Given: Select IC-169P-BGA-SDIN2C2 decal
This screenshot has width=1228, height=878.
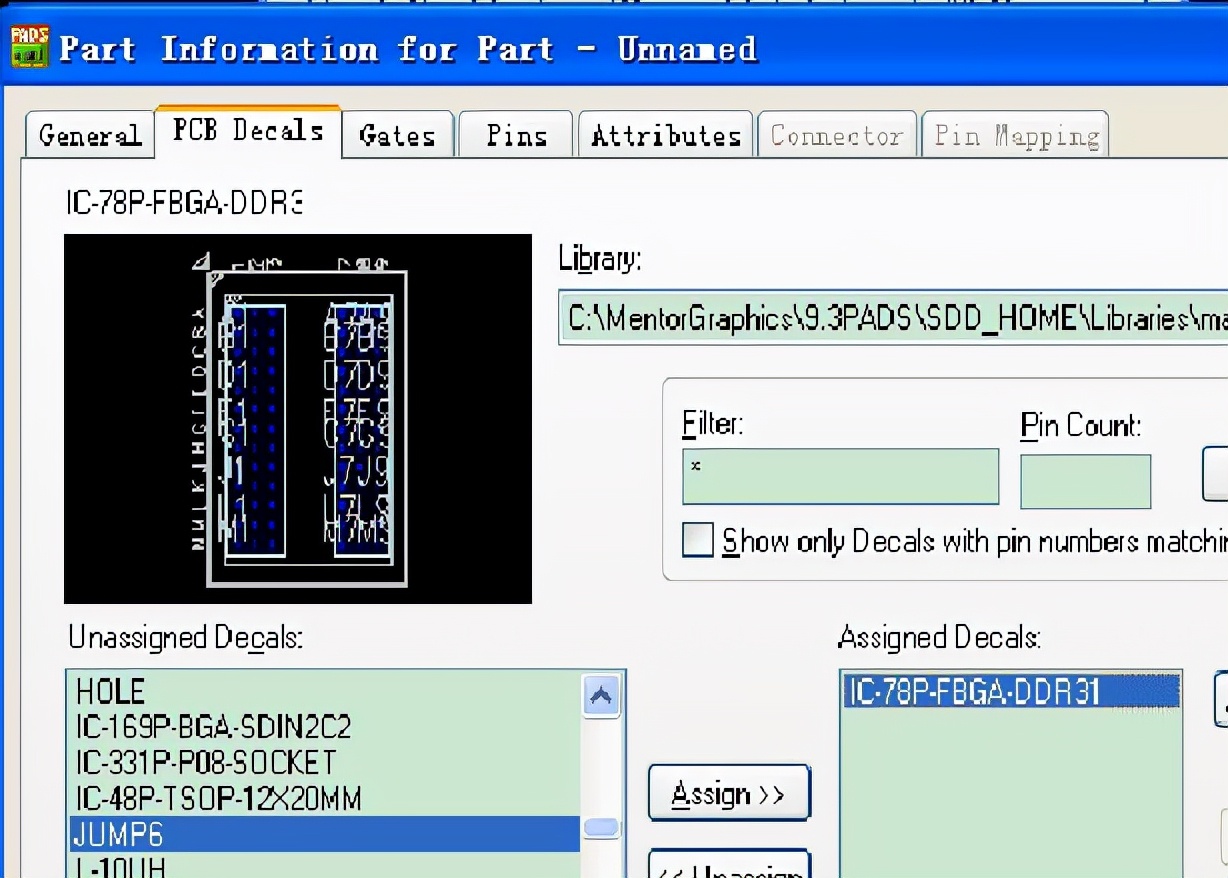Looking at the screenshot, I should tap(324, 726).
